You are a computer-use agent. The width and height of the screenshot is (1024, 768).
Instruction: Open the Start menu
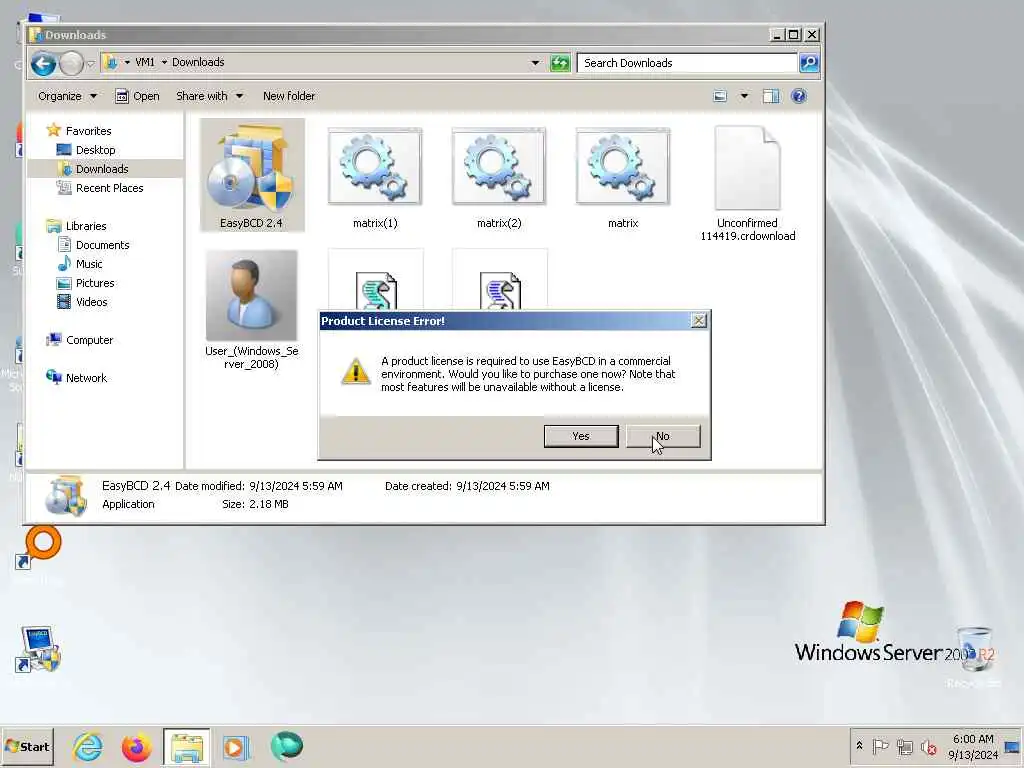click(x=27, y=746)
